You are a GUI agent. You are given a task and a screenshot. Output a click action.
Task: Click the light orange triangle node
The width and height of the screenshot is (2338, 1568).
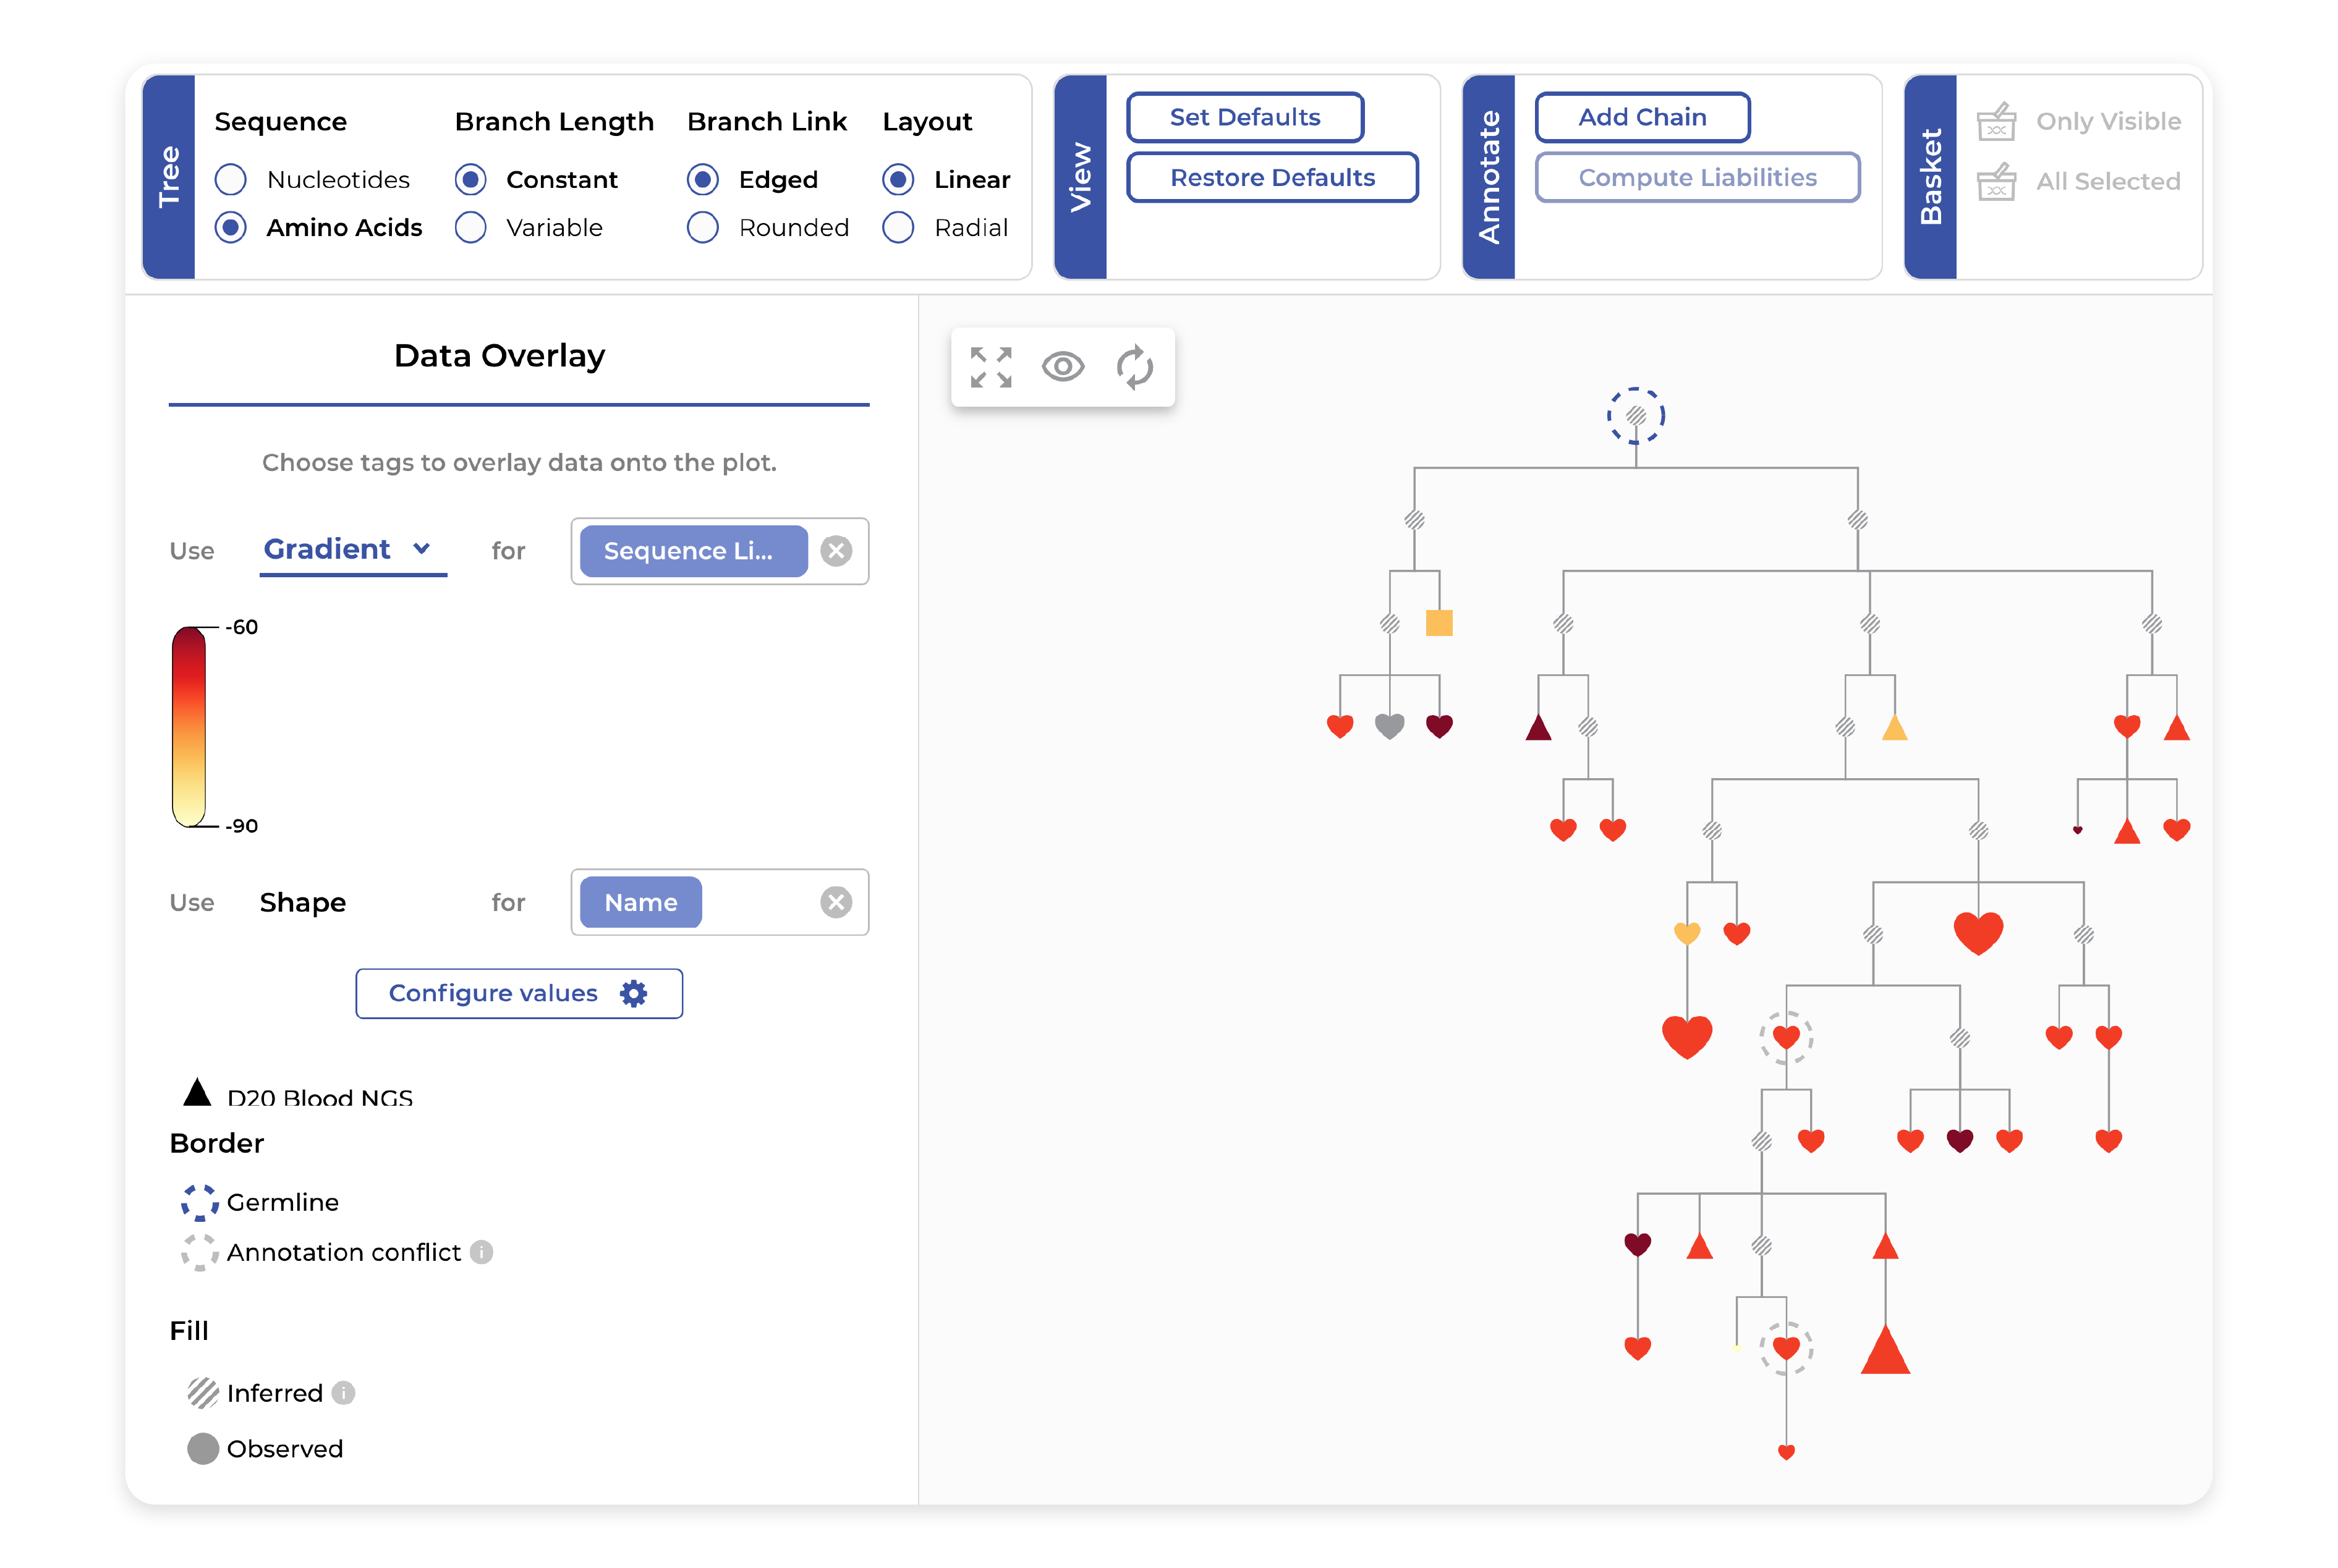(x=1894, y=727)
